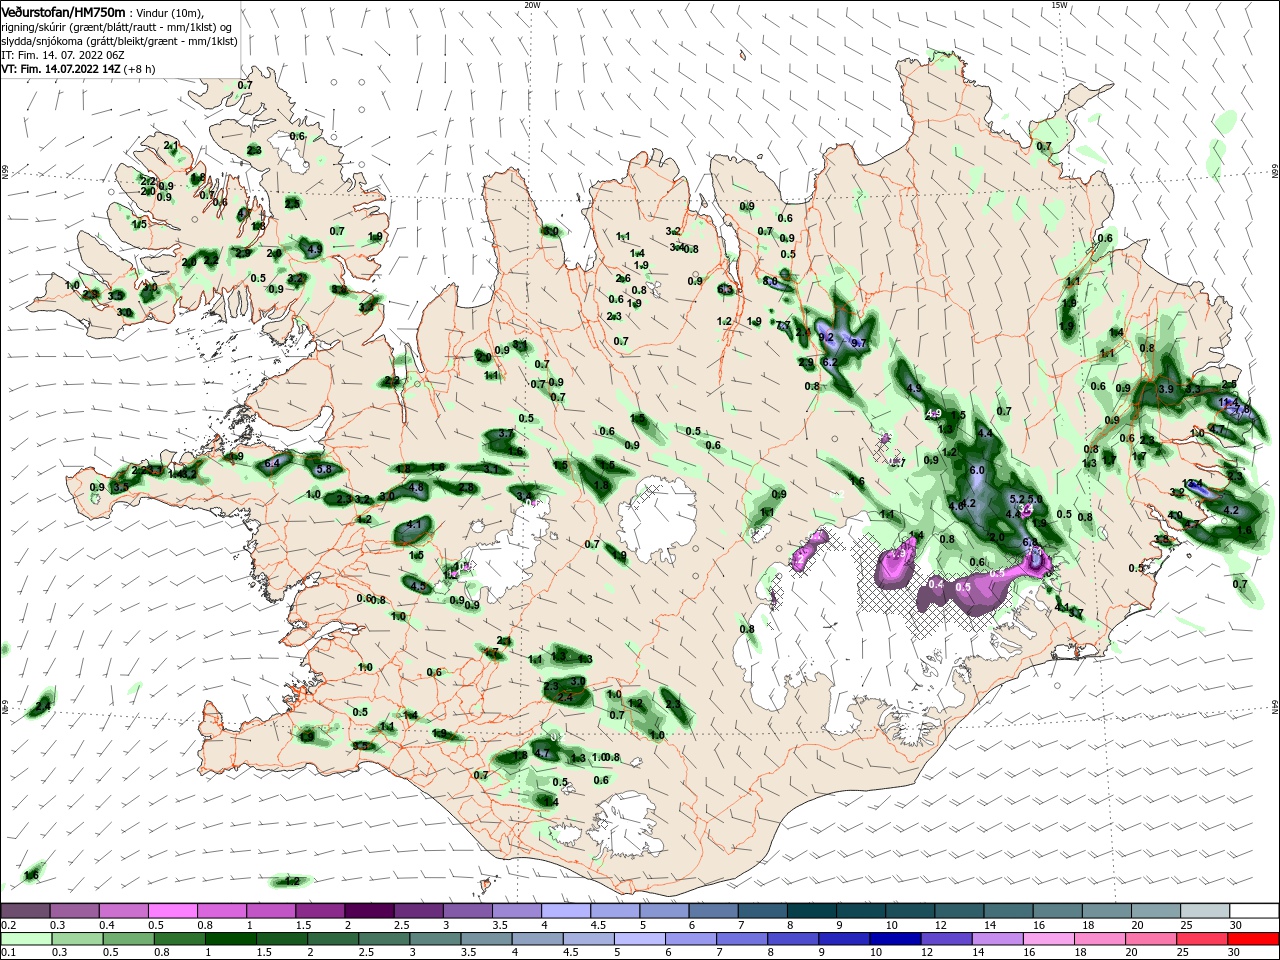This screenshot has height=960, width=1280.
Task: Click the navy blue 10–12 rain legend swatch
Action: tap(895, 939)
